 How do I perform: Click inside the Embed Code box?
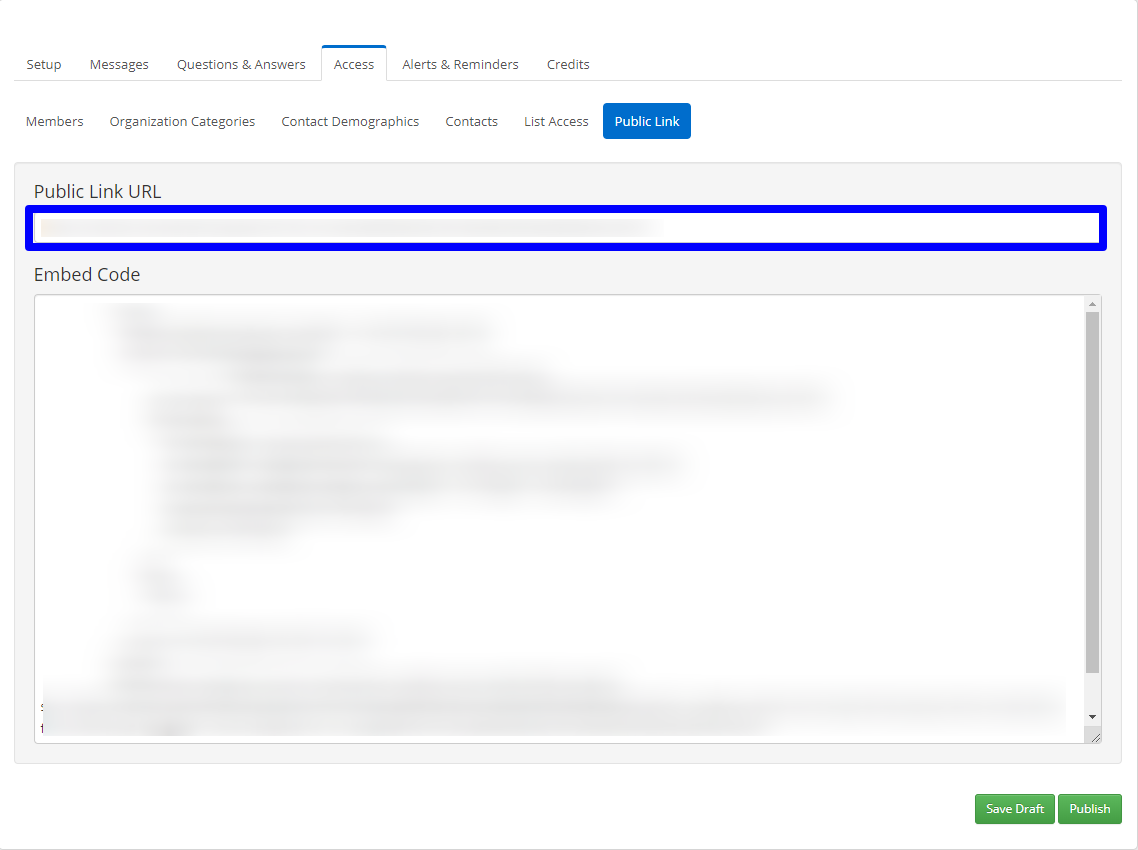pyautogui.click(x=550, y=500)
